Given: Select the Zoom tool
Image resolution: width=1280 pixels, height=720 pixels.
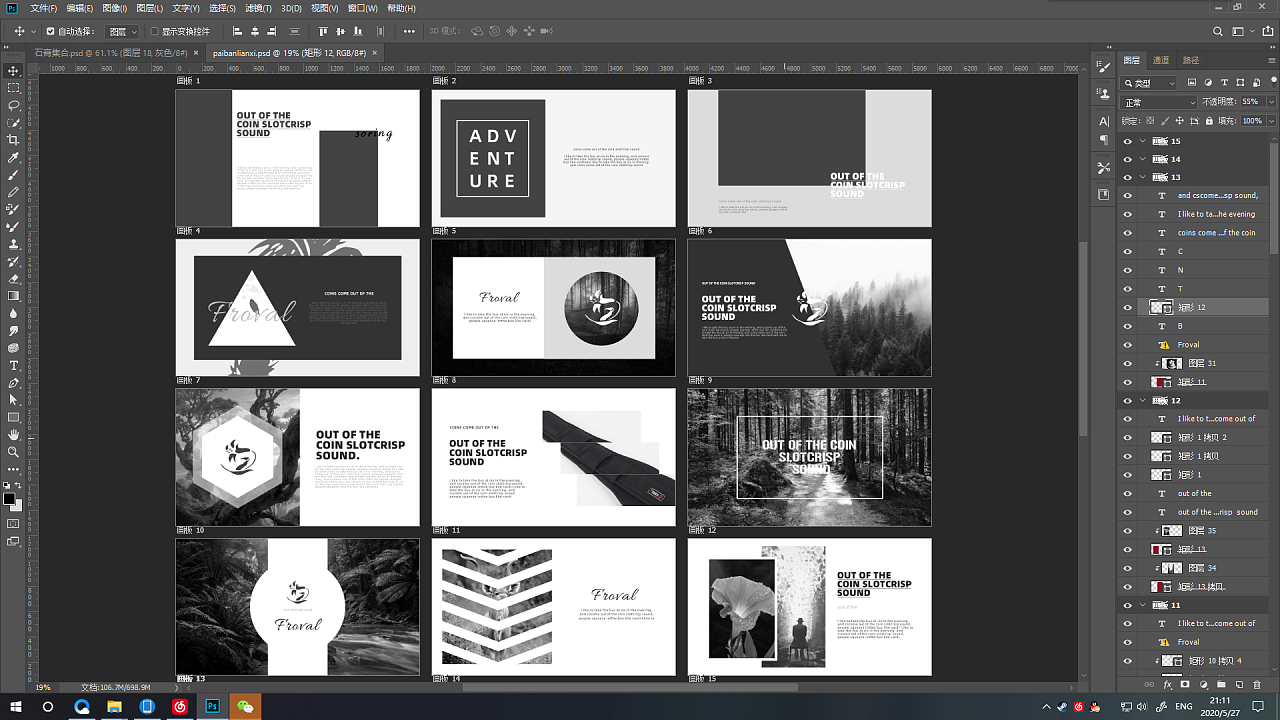Looking at the screenshot, I should click(x=14, y=452).
